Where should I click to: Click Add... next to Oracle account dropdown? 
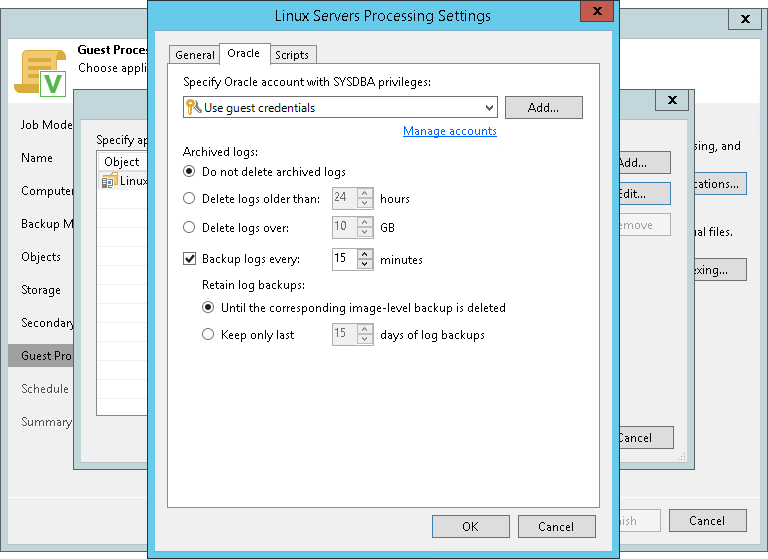click(544, 107)
